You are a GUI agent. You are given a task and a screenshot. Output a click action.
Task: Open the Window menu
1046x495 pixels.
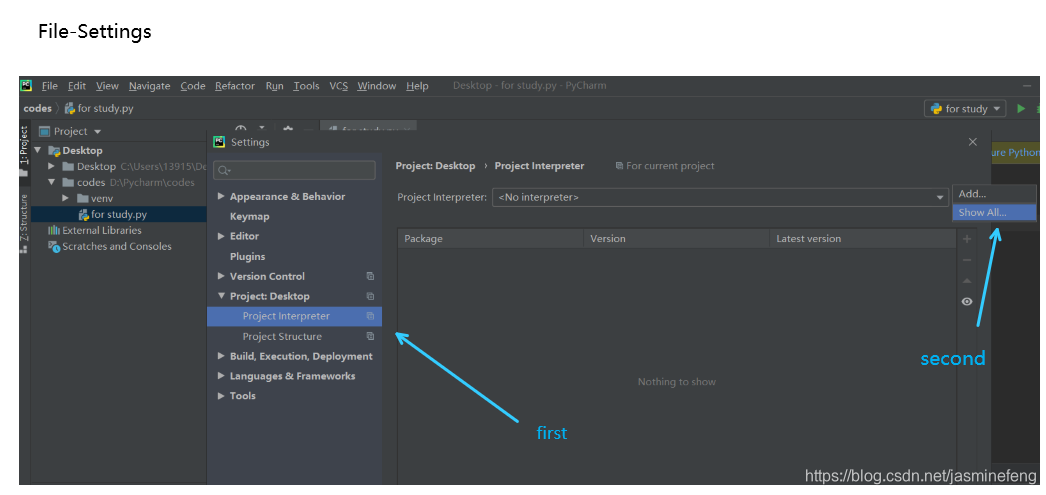coord(376,85)
